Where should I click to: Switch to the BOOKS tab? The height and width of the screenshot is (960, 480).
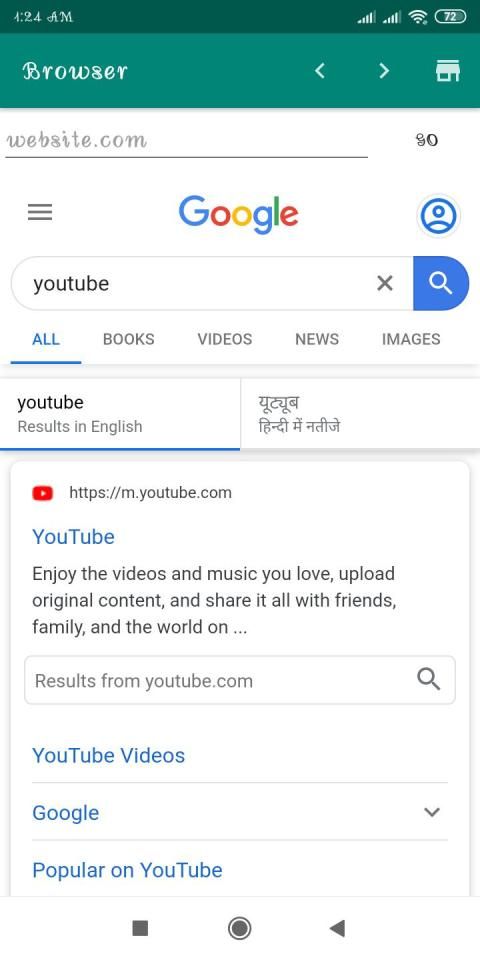pyautogui.click(x=129, y=339)
